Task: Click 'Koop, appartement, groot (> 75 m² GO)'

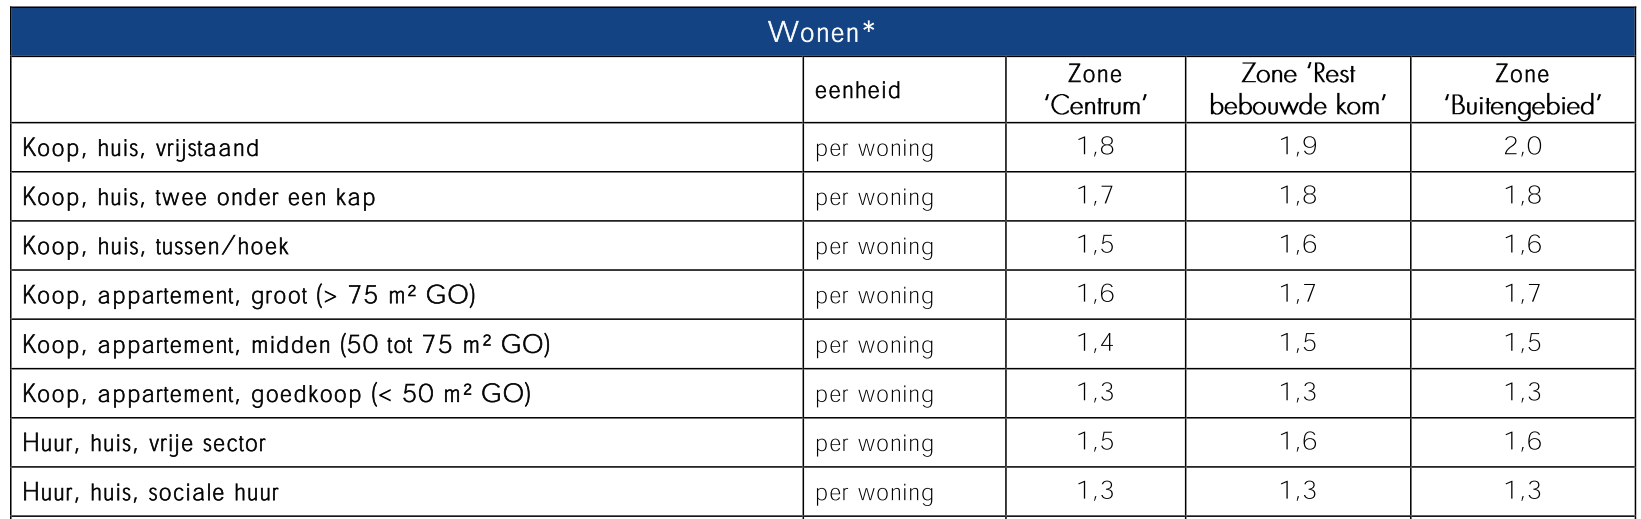Action: tap(249, 296)
